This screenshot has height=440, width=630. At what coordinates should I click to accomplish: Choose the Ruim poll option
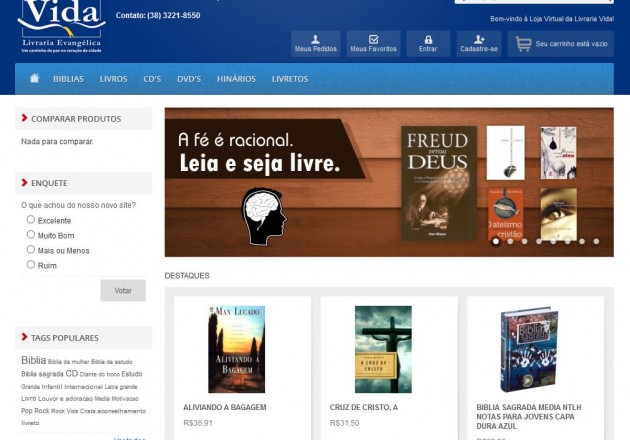pyautogui.click(x=31, y=264)
